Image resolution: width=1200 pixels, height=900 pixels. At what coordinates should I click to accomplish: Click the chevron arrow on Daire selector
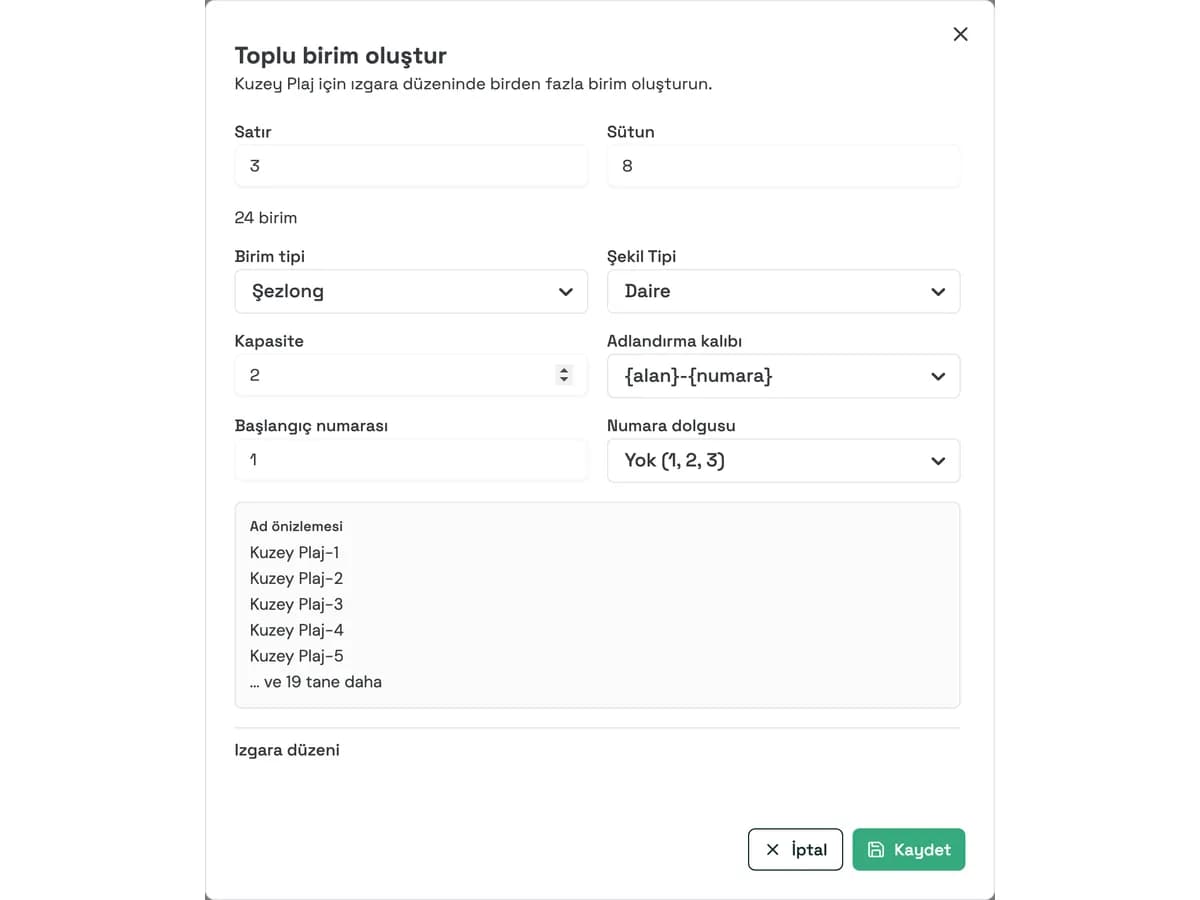click(x=938, y=292)
